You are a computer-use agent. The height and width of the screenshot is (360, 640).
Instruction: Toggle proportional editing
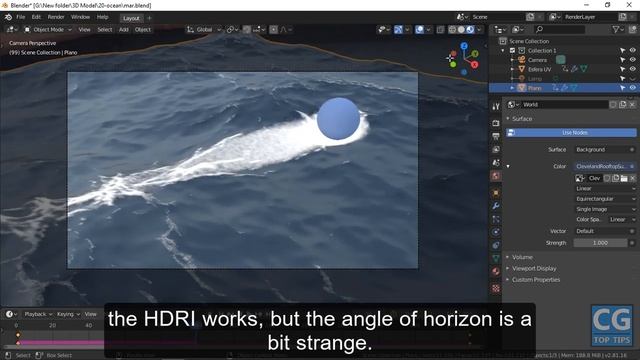click(273, 29)
